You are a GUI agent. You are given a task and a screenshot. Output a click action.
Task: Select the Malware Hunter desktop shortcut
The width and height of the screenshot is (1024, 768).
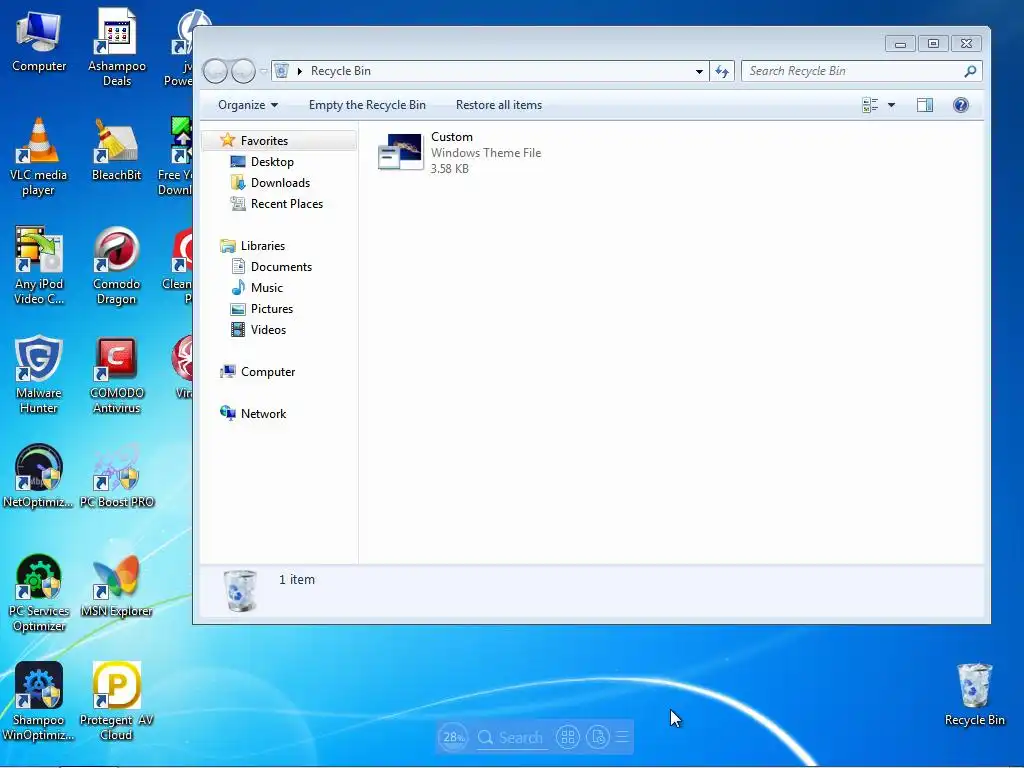tap(39, 376)
